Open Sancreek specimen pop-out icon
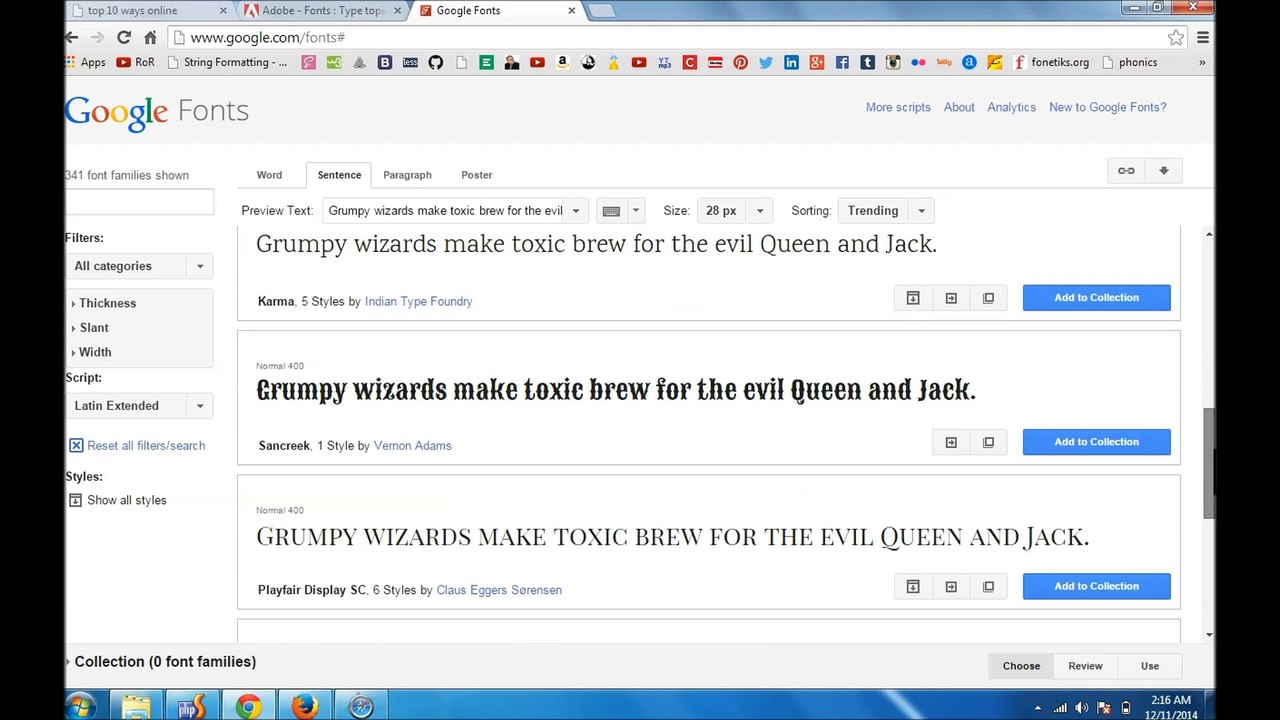Viewport: 1280px width, 720px height. pos(951,442)
